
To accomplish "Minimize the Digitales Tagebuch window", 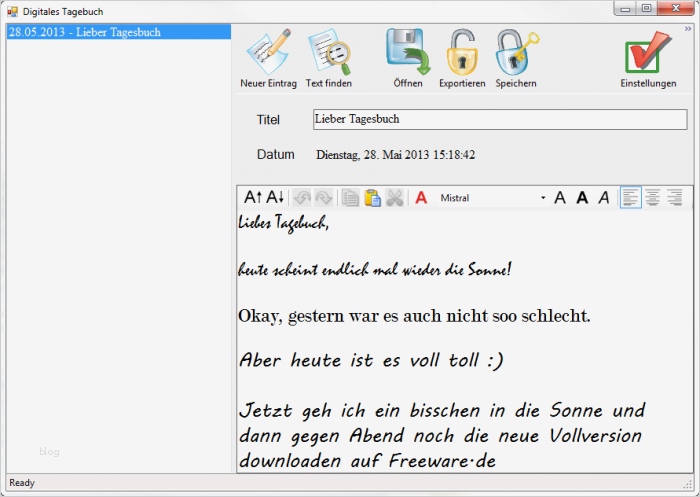I will point(625,9).
